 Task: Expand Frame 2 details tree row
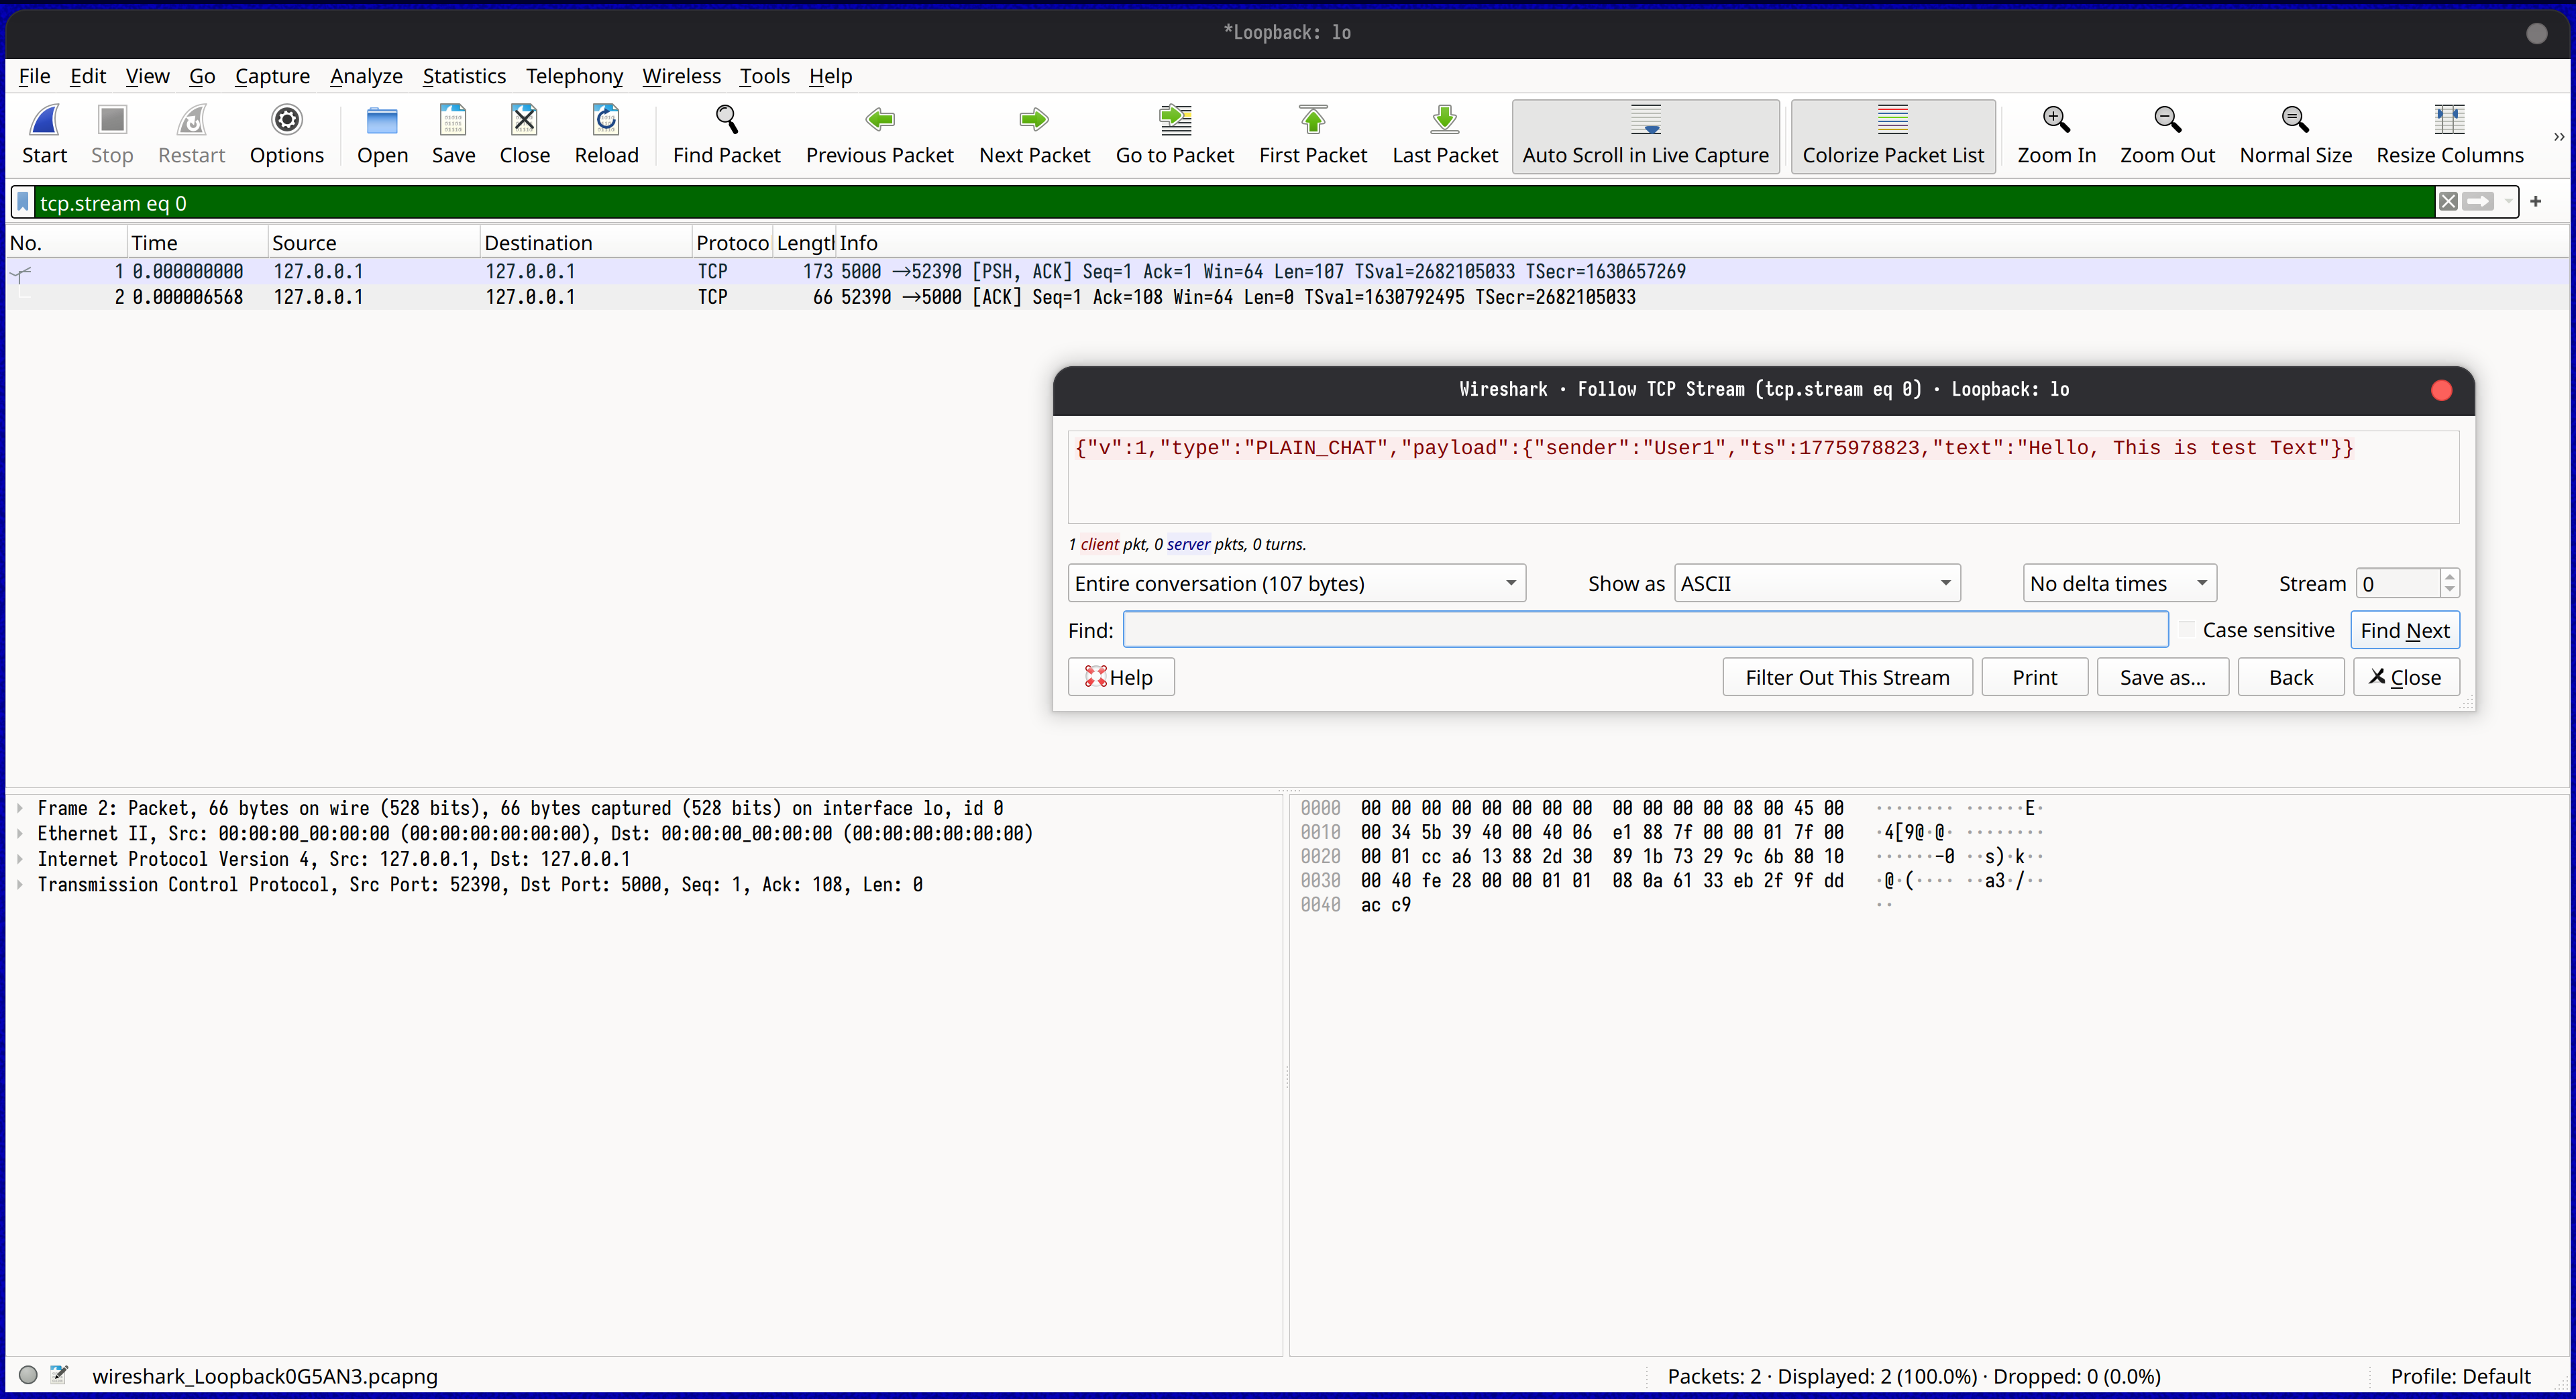click(x=20, y=808)
